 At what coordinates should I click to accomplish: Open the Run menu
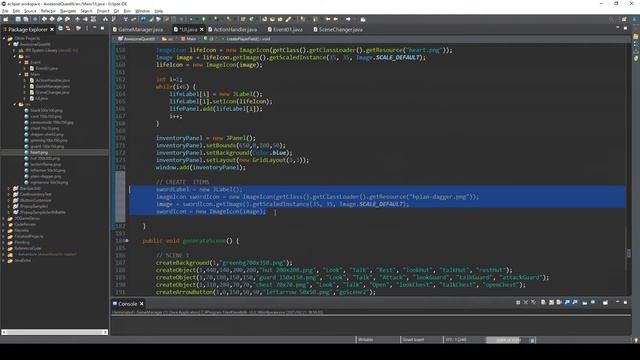[127, 11]
